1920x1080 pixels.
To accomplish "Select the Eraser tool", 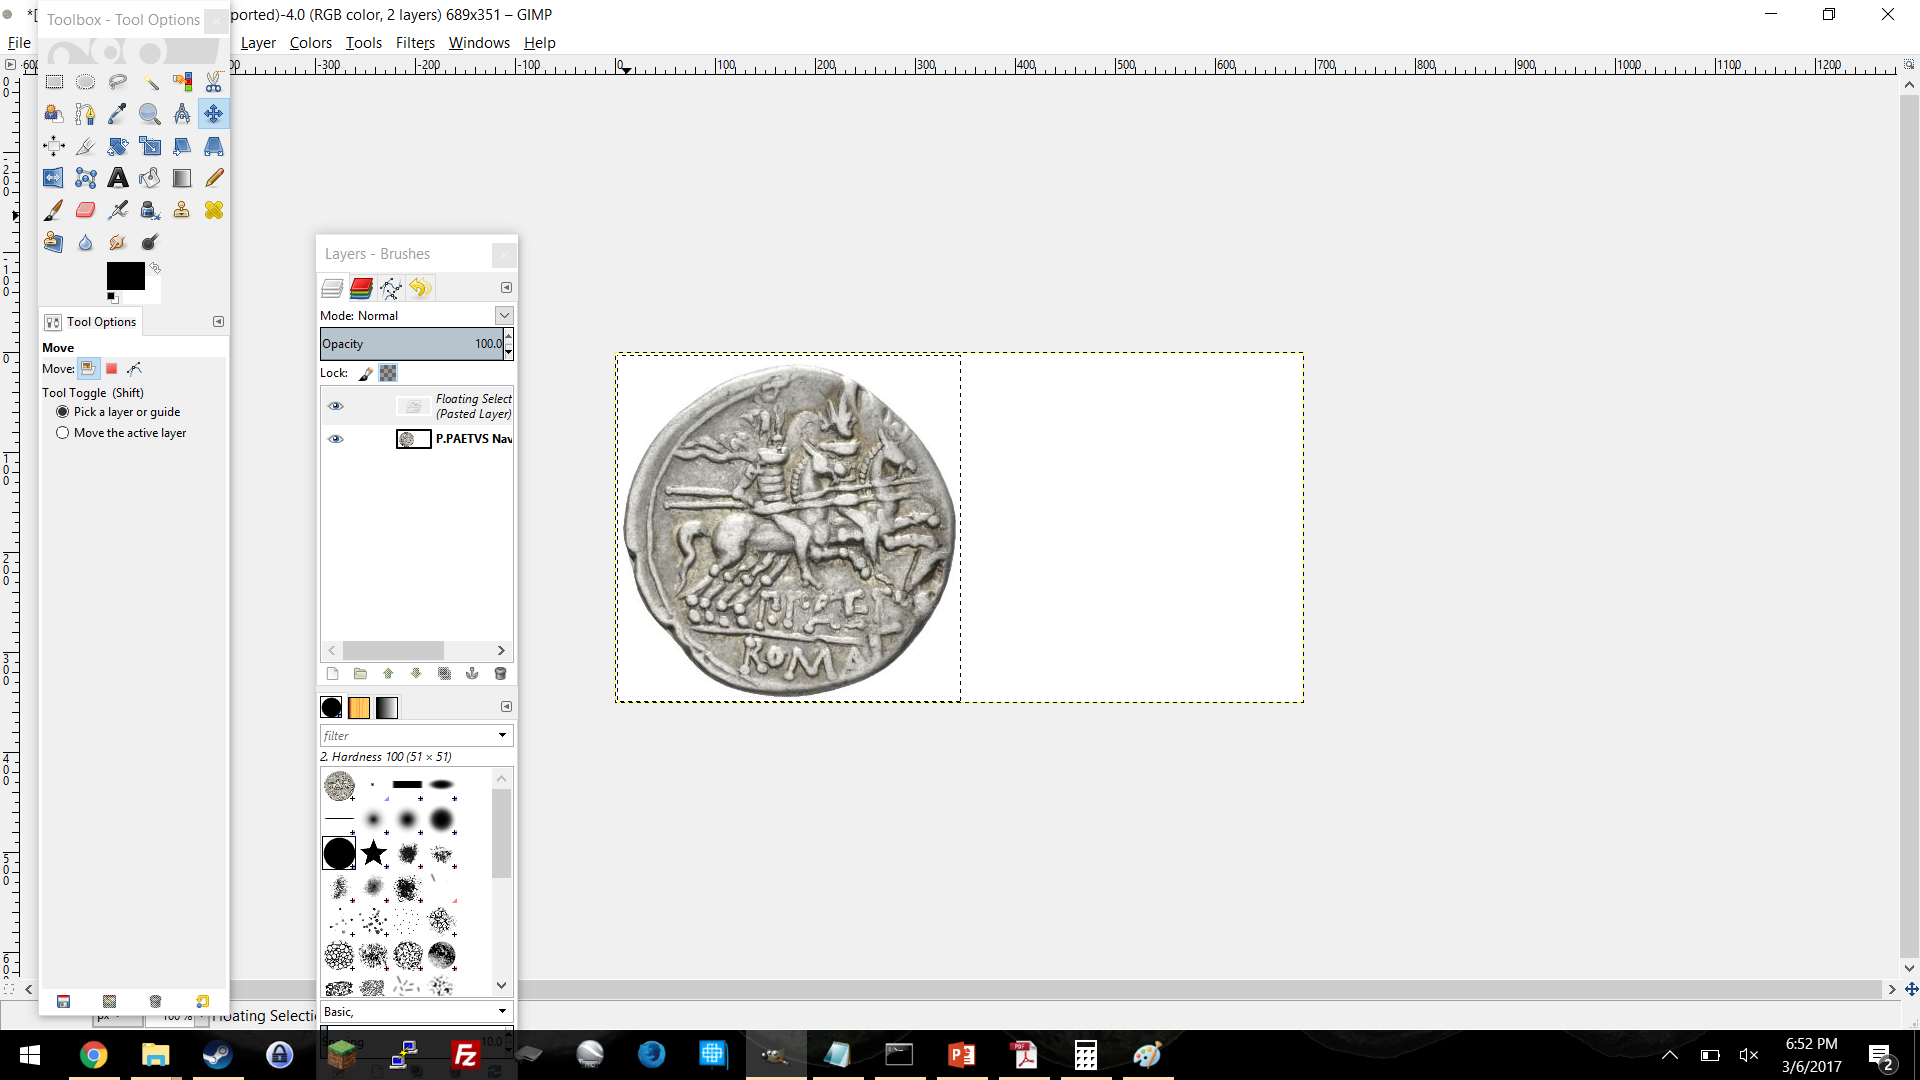I will click(86, 210).
